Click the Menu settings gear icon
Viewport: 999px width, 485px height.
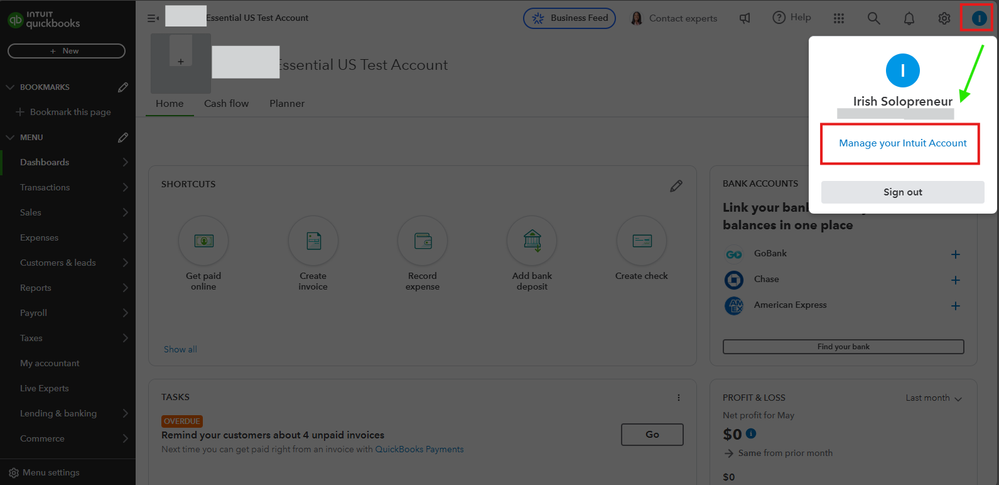pyautogui.click(x=14, y=473)
